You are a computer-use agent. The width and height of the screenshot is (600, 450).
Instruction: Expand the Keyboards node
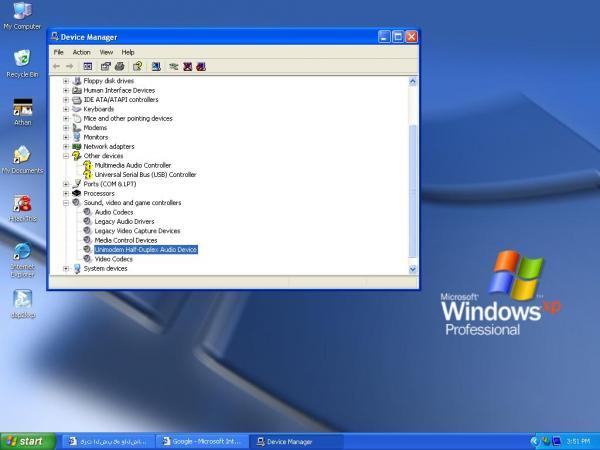pyautogui.click(x=66, y=109)
